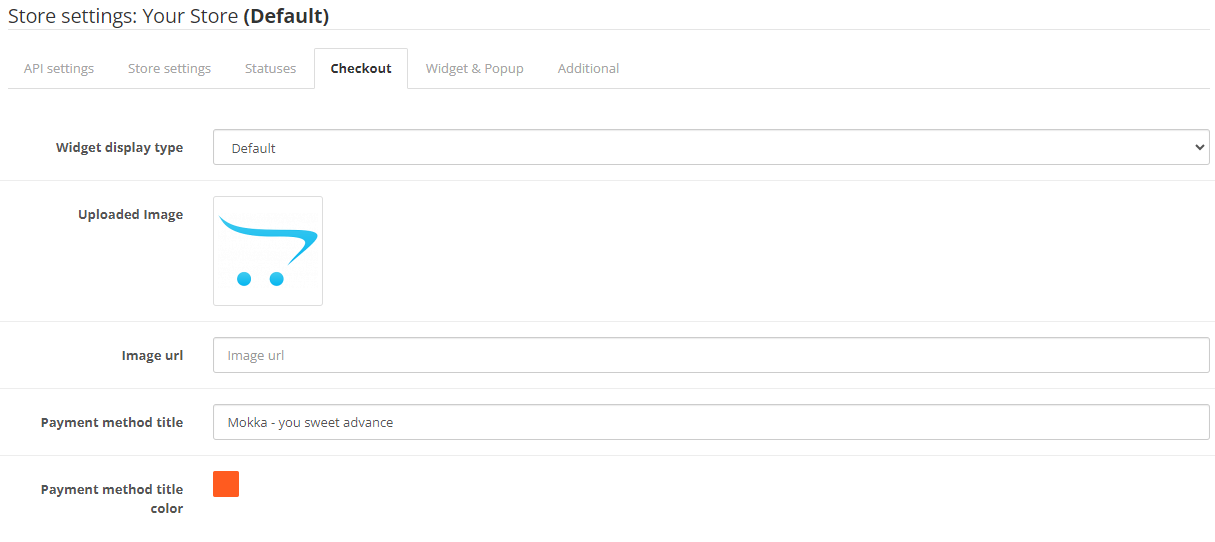Click into the Payment method title field
Screen dimensions: 1215x542
pos(711,422)
